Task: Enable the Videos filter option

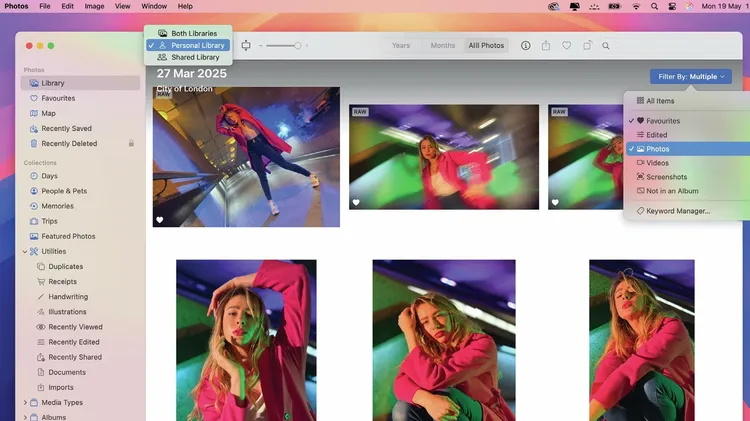Action: coord(657,163)
